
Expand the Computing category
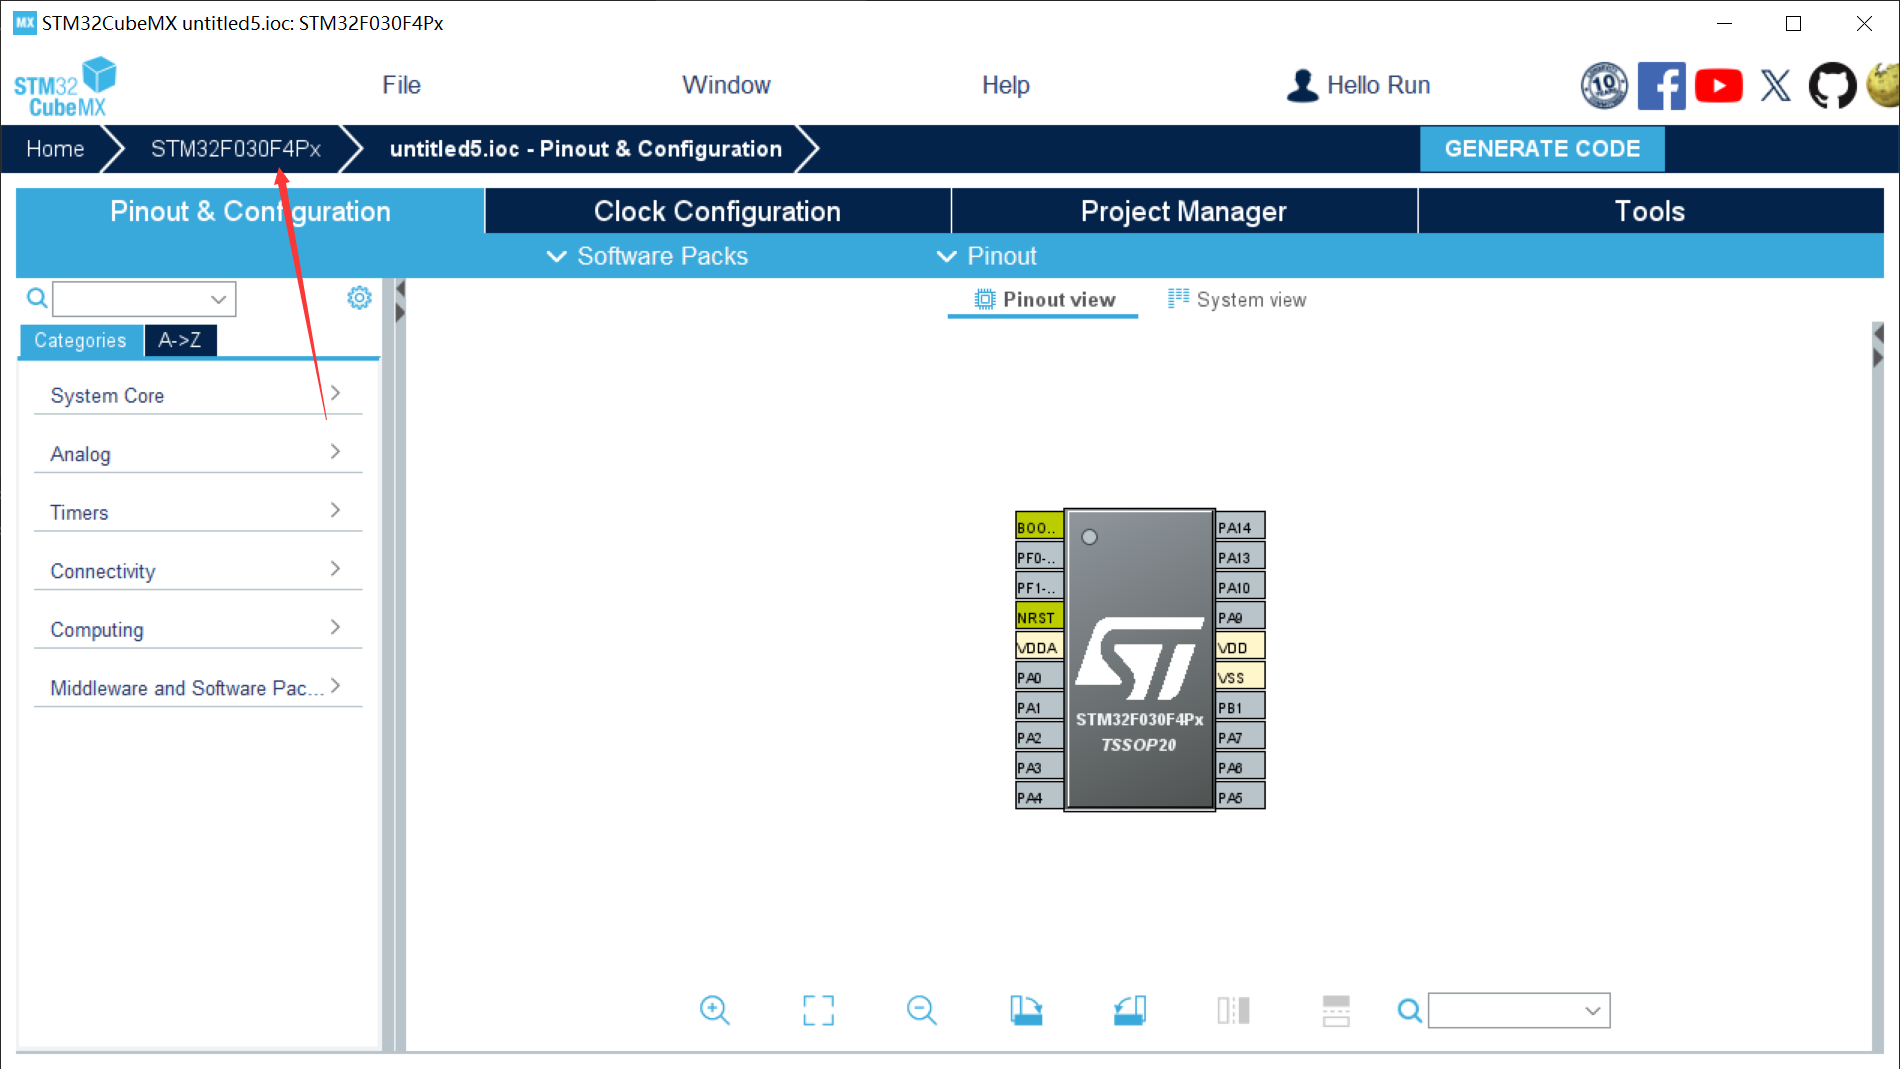coord(198,629)
